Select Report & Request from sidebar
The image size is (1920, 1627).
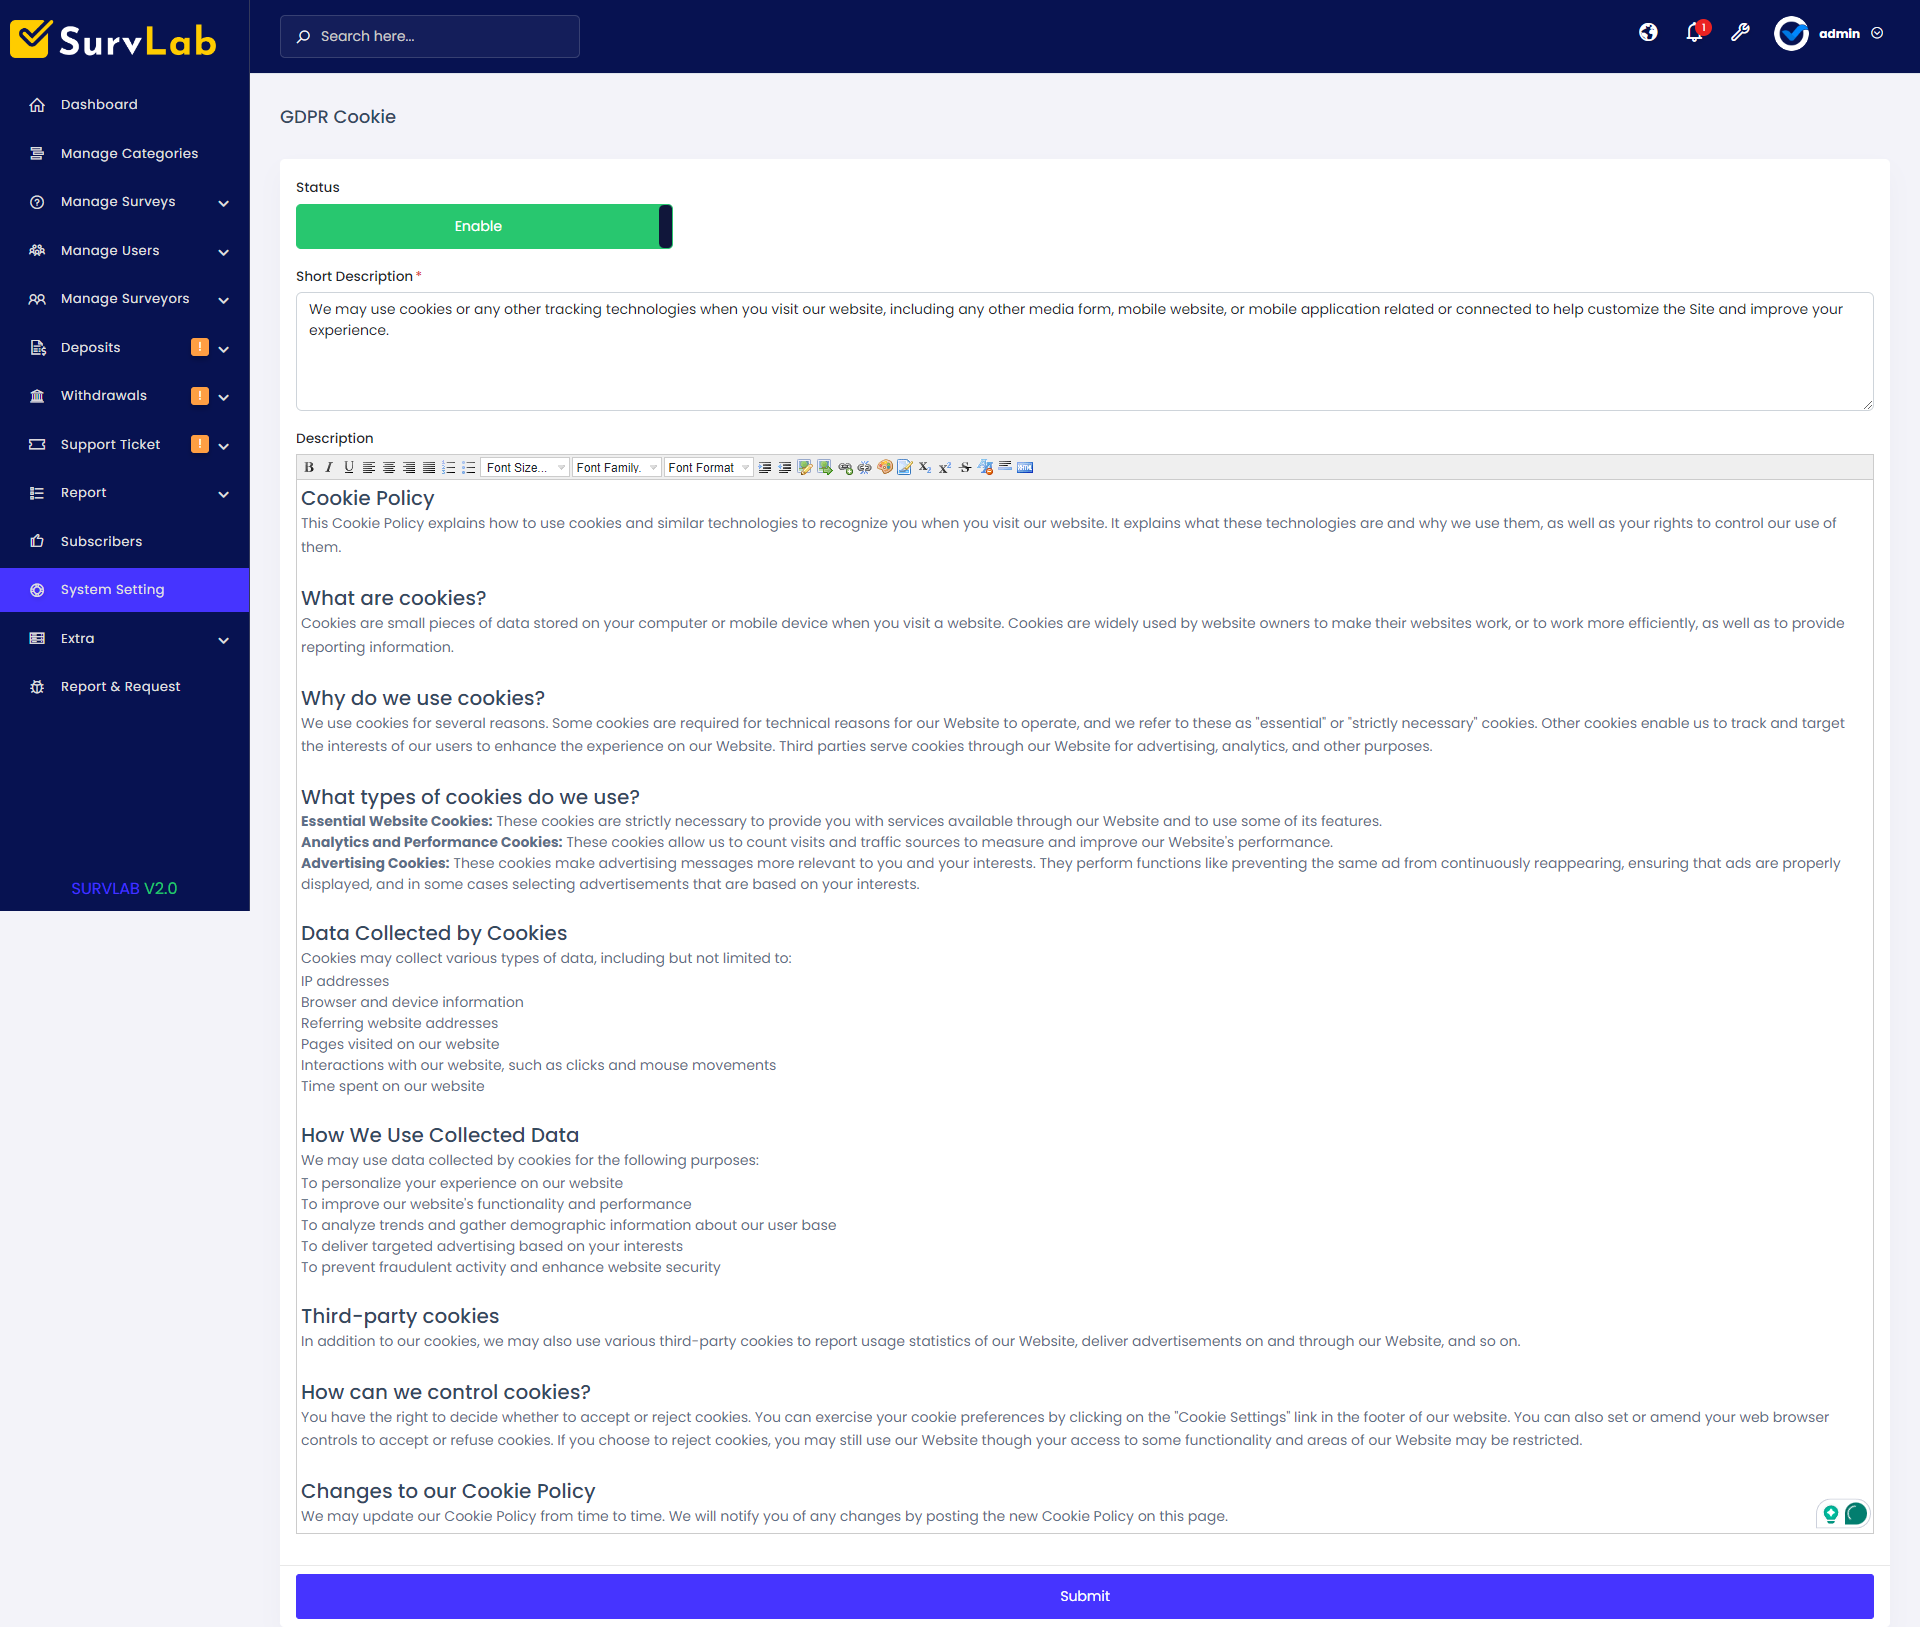[120, 686]
